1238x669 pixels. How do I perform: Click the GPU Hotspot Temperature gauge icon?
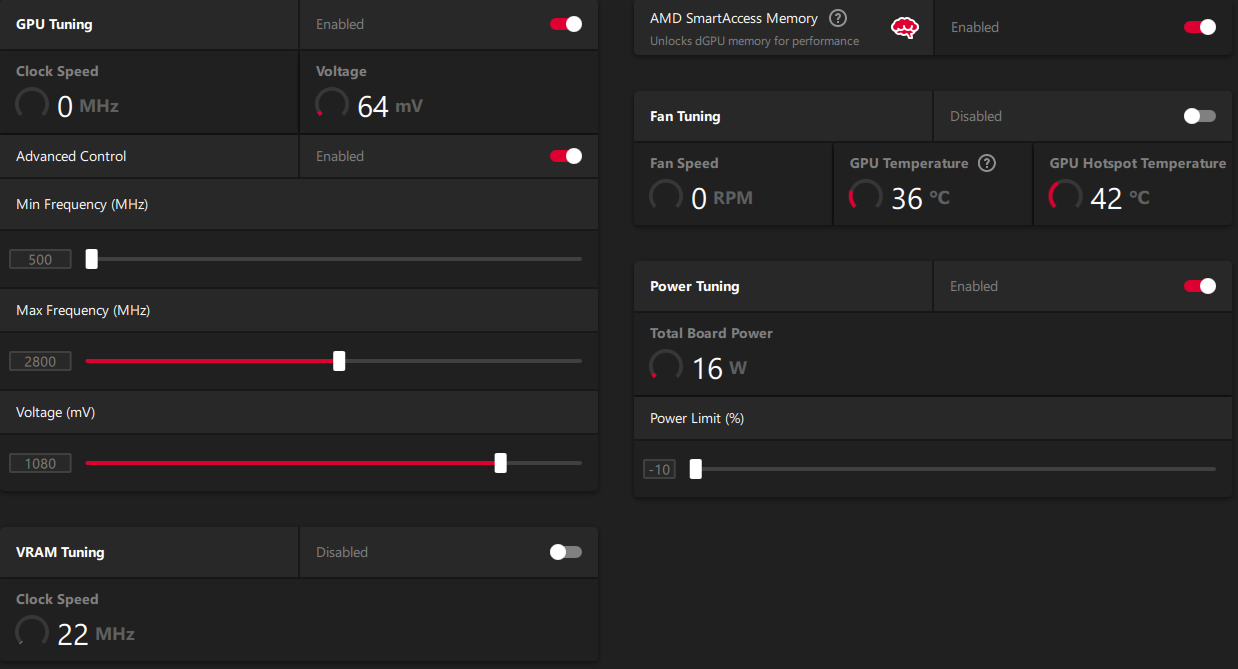1065,196
